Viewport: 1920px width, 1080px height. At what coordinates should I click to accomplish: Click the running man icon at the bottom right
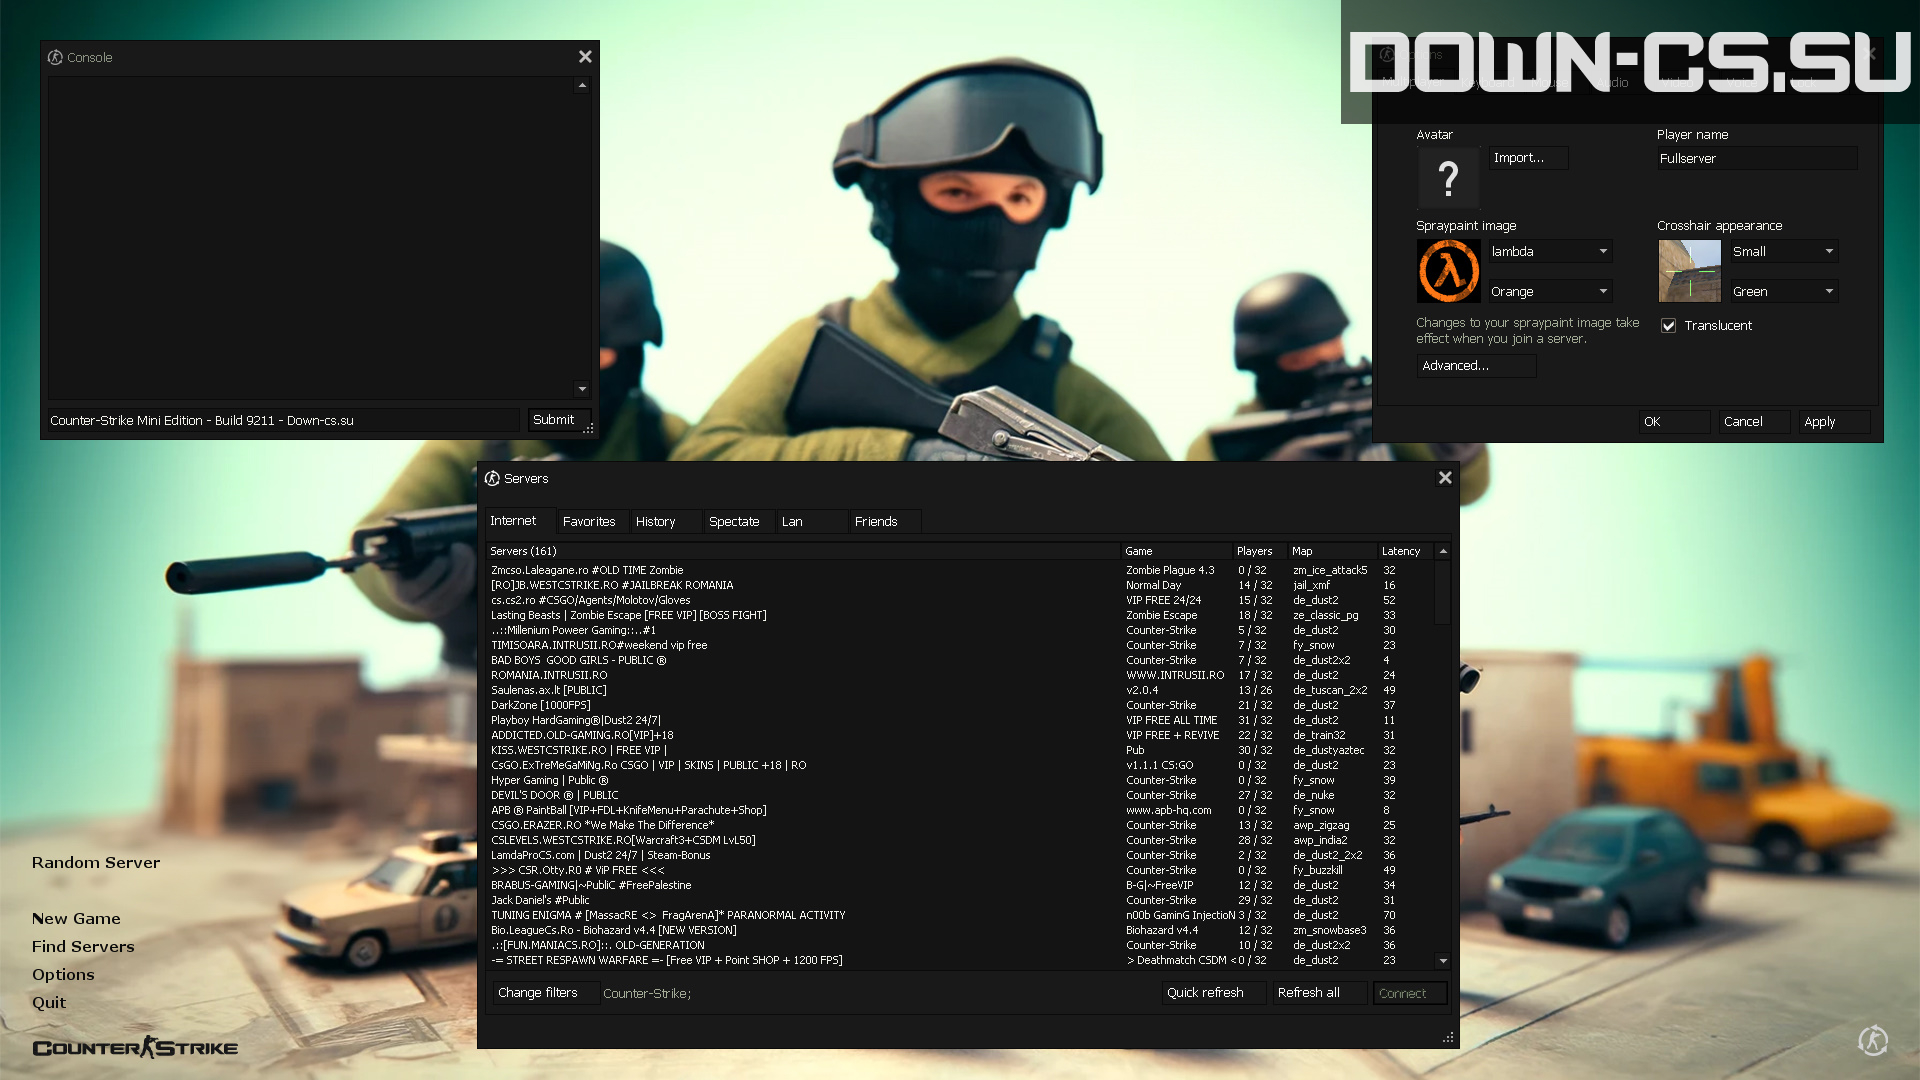click(1873, 1041)
